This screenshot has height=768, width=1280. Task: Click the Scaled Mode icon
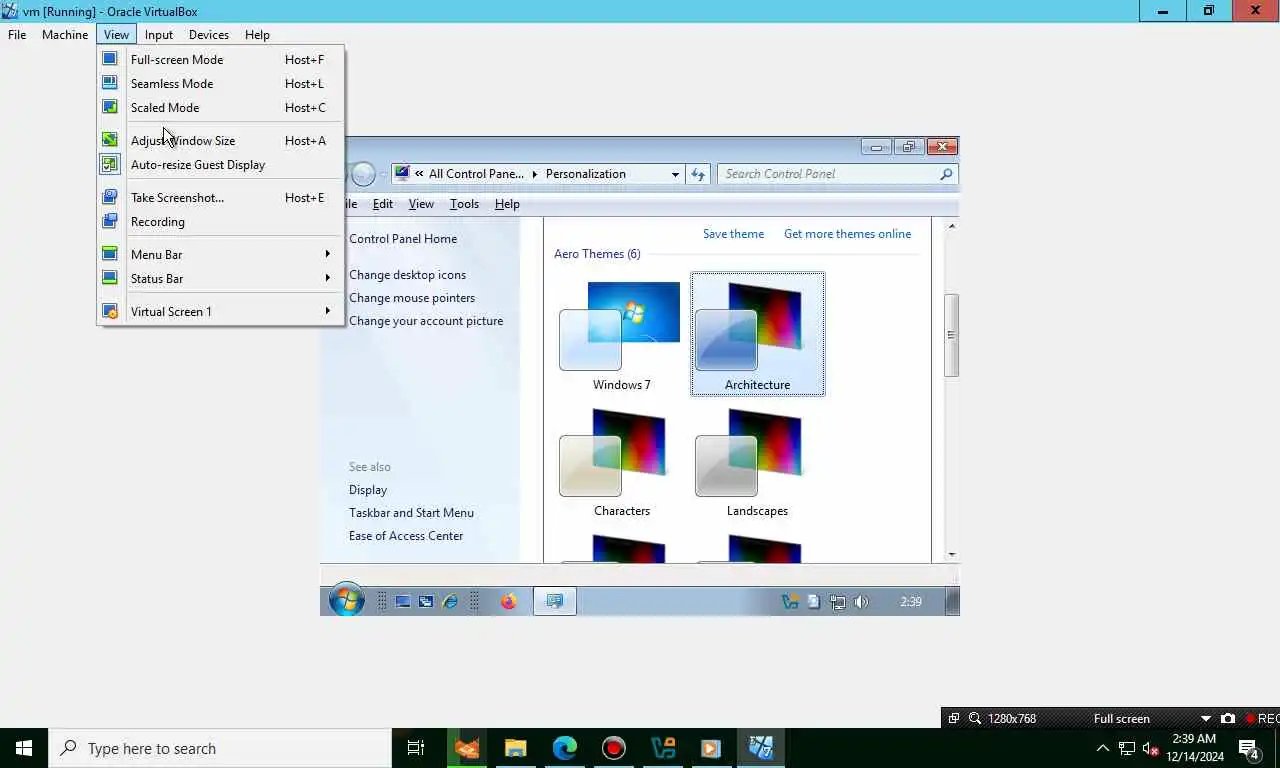click(x=110, y=107)
